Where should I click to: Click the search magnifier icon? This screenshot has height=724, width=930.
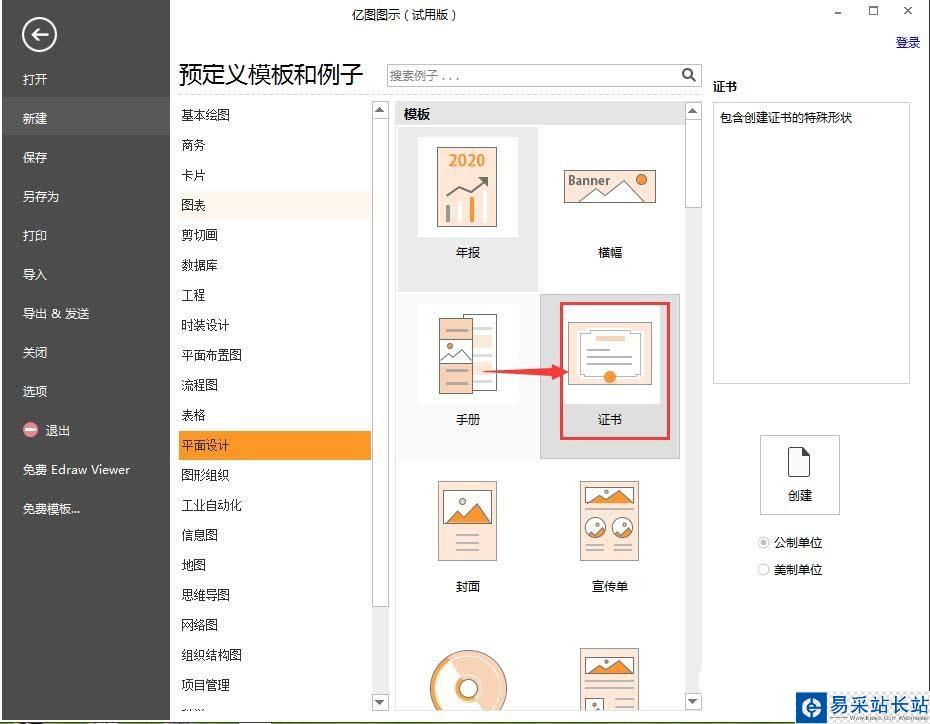pyautogui.click(x=688, y=75)
